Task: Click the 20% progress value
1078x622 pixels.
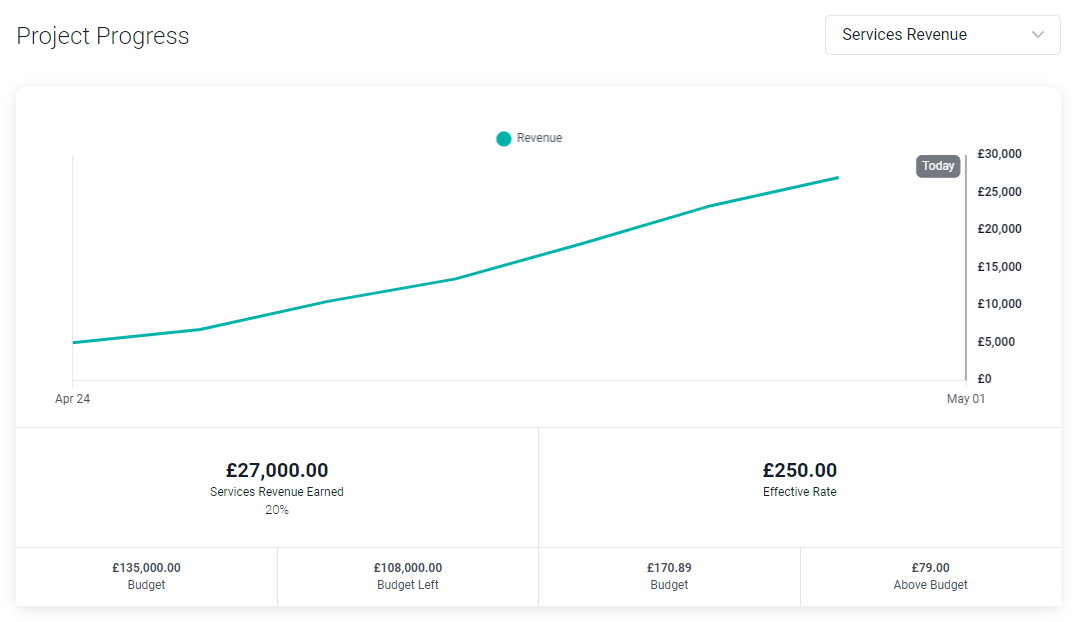Action: pos(277,510)
